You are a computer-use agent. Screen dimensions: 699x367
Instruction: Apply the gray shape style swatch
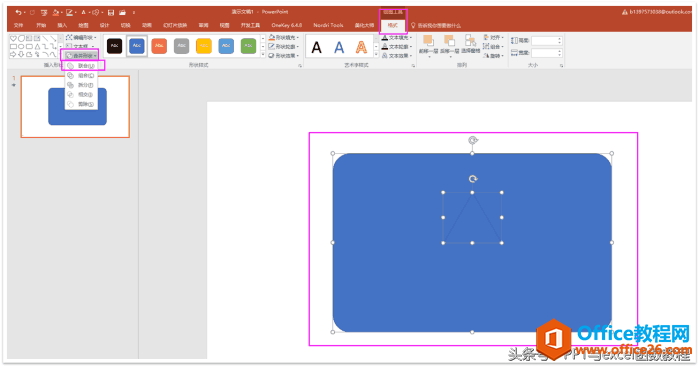[x=181, y=46]
